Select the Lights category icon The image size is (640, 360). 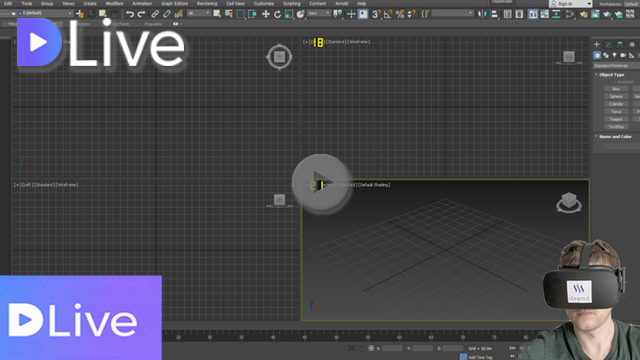click(x=614, y=55)
